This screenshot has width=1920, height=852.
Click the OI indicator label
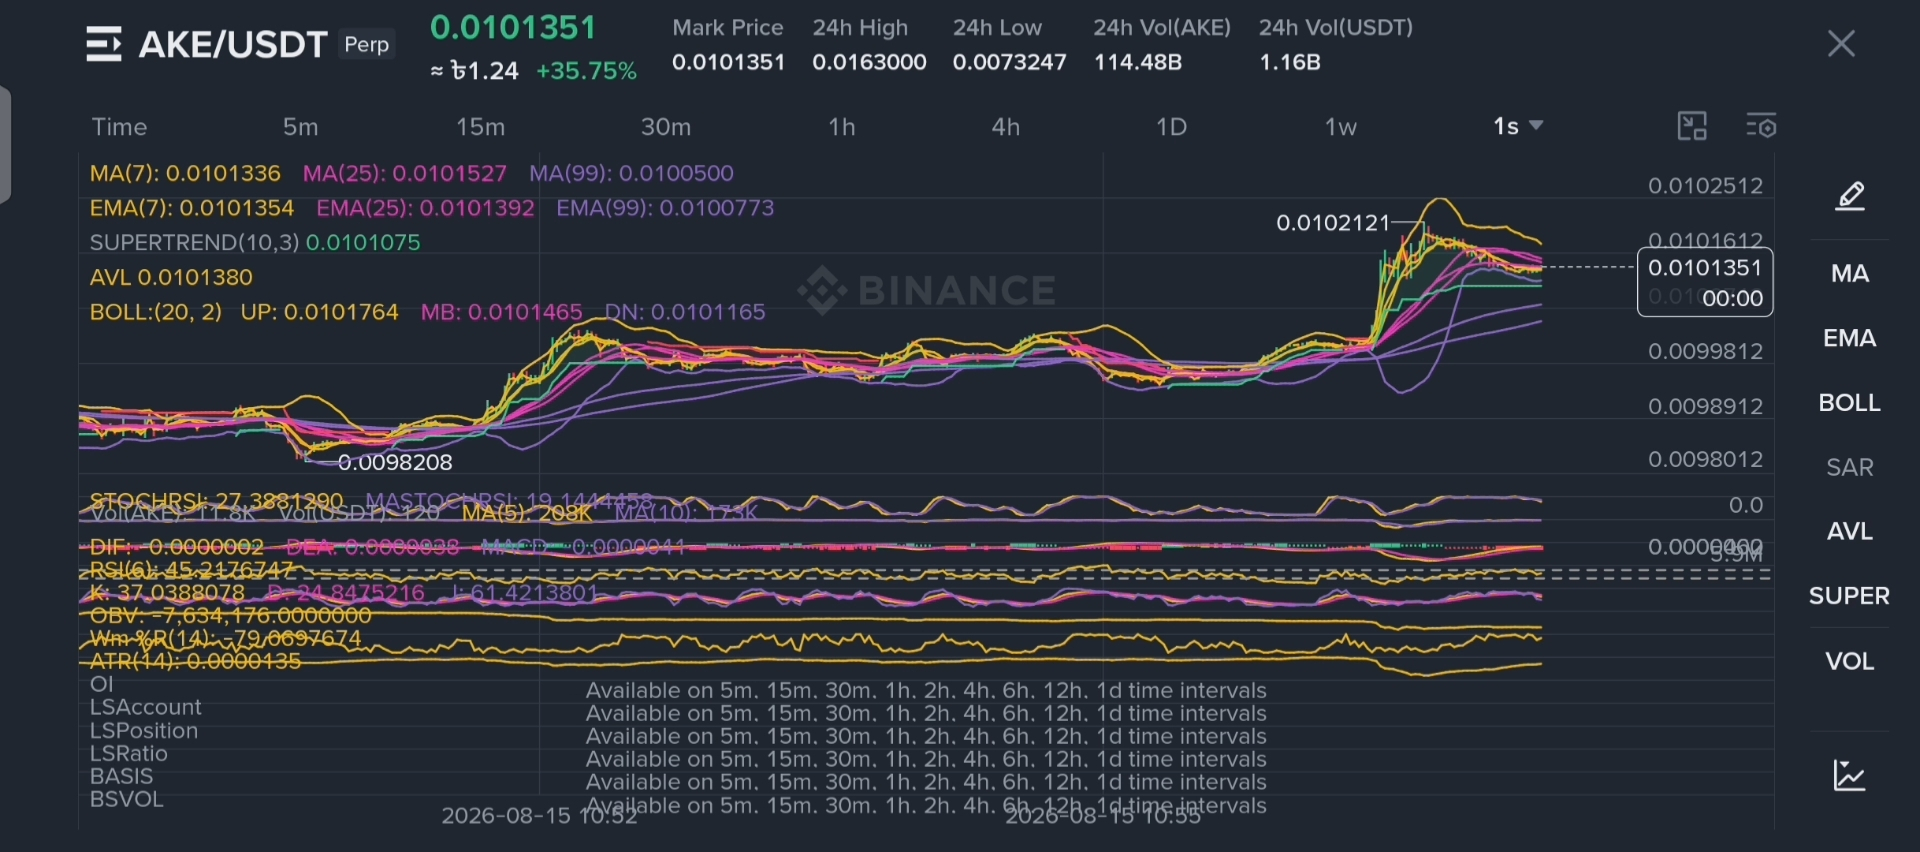tap(102, 684)
